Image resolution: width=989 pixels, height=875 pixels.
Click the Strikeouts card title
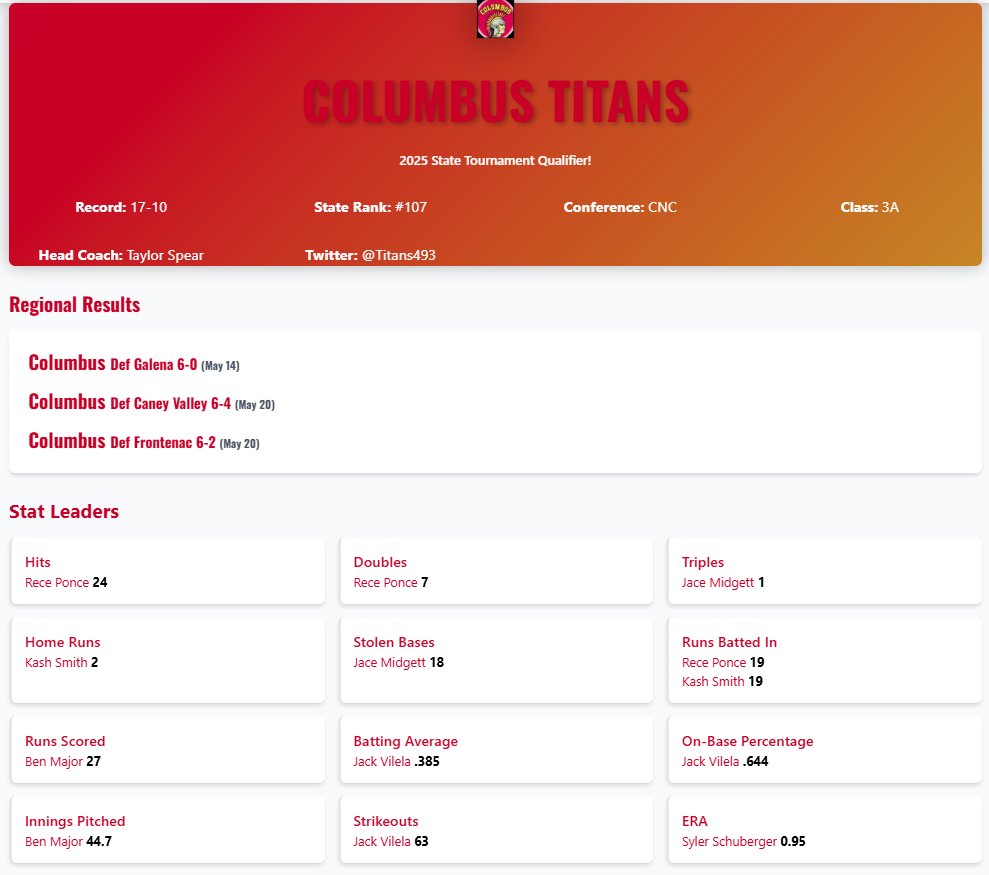385,821
